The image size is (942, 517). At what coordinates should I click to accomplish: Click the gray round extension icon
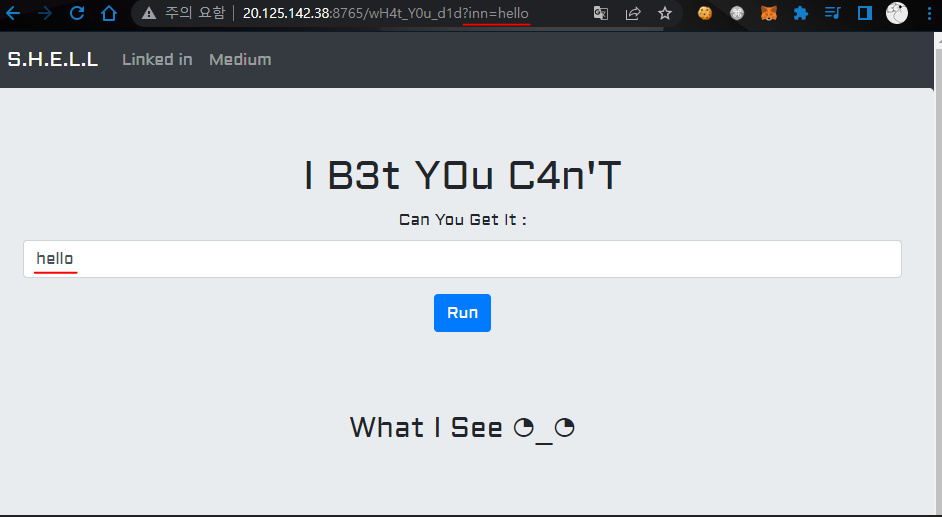click(737, 13)
